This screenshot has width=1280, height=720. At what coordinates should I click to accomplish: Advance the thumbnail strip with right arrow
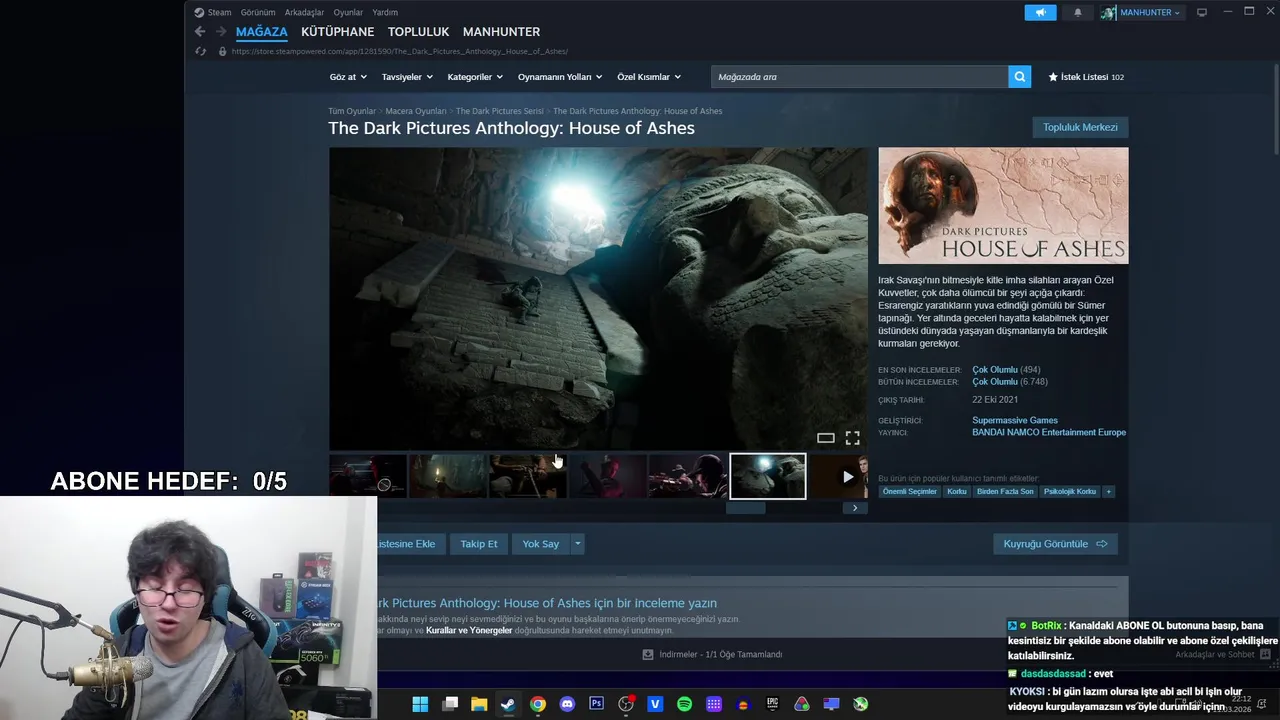tap(854, 508)
